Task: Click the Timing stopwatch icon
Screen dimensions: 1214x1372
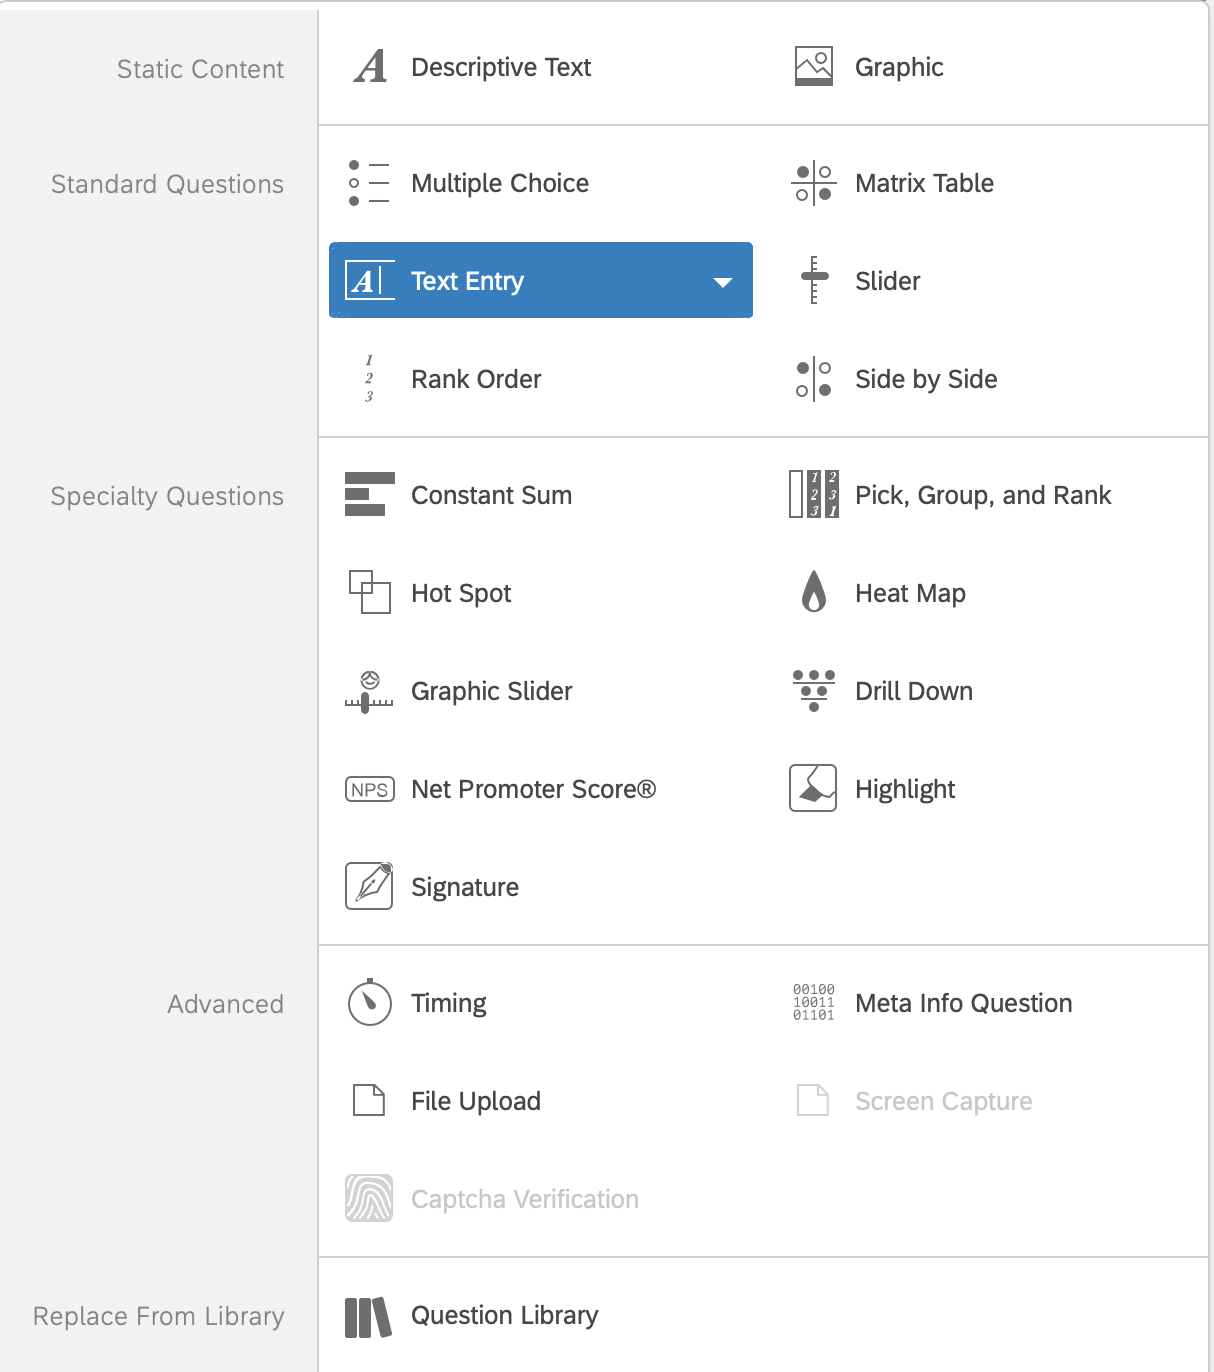Action: (x=369, y=1002)
